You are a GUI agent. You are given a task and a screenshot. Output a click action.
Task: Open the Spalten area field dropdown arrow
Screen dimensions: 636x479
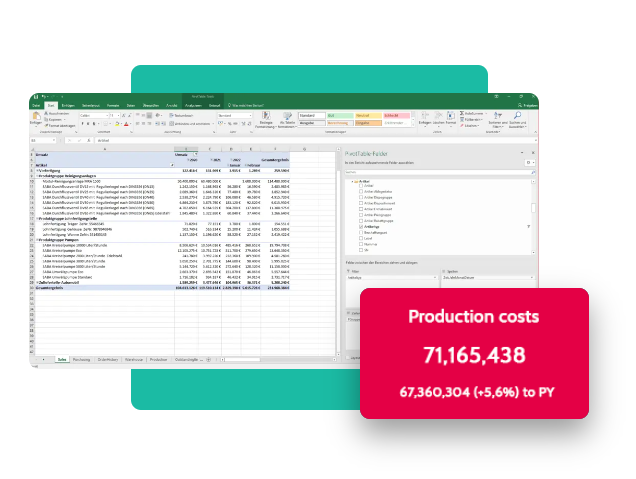(x=532, y=278)
